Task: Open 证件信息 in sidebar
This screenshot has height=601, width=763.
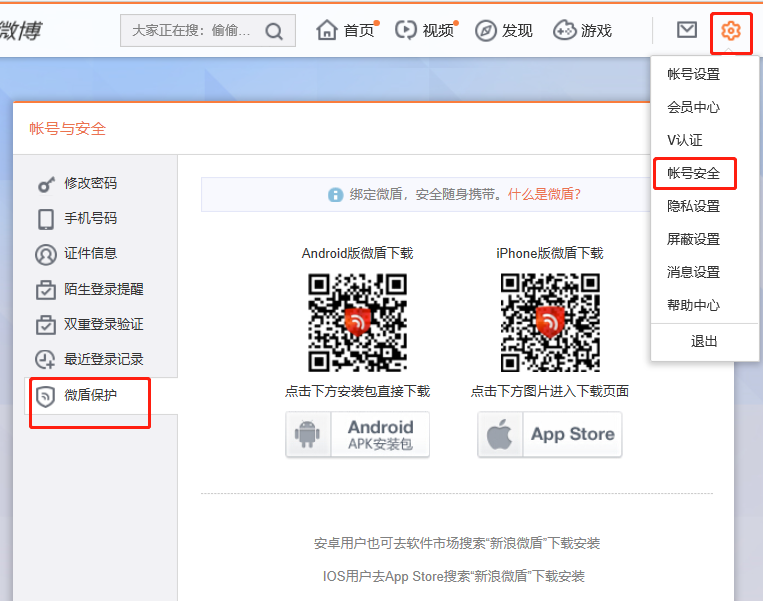Action: [x=91, y=254]
